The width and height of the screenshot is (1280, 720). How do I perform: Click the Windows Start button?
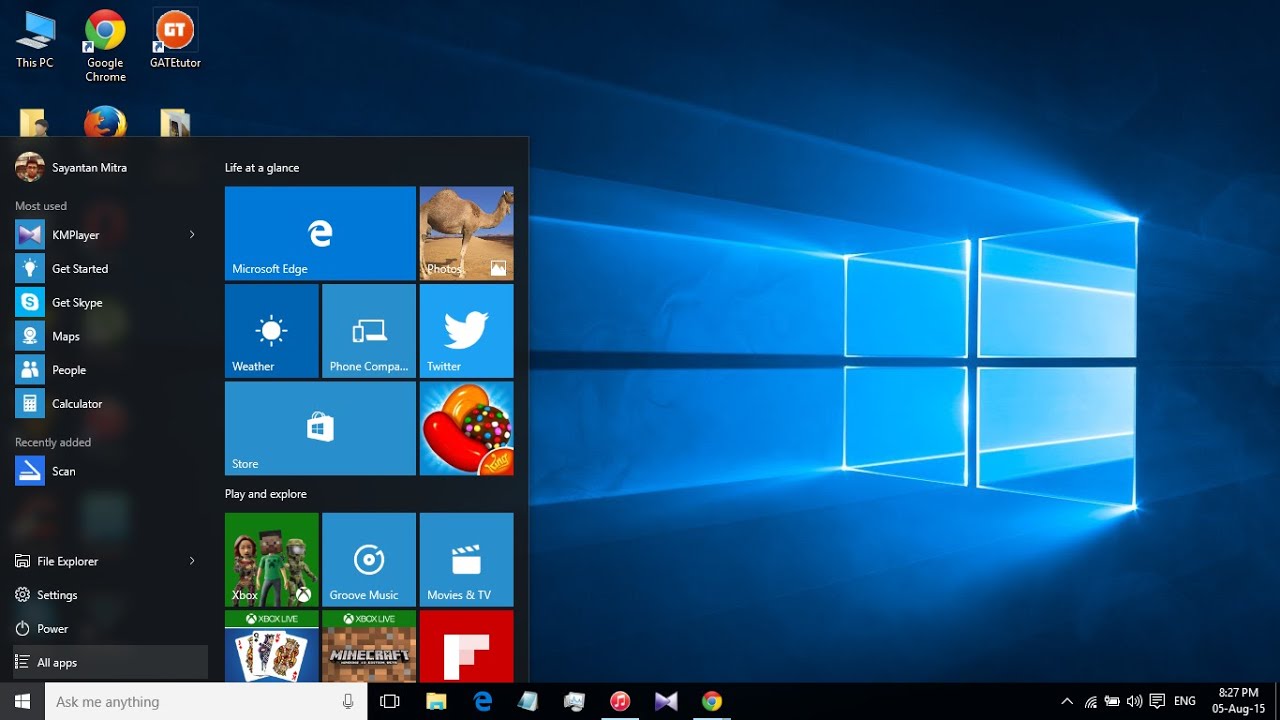[x=22, y=701]
